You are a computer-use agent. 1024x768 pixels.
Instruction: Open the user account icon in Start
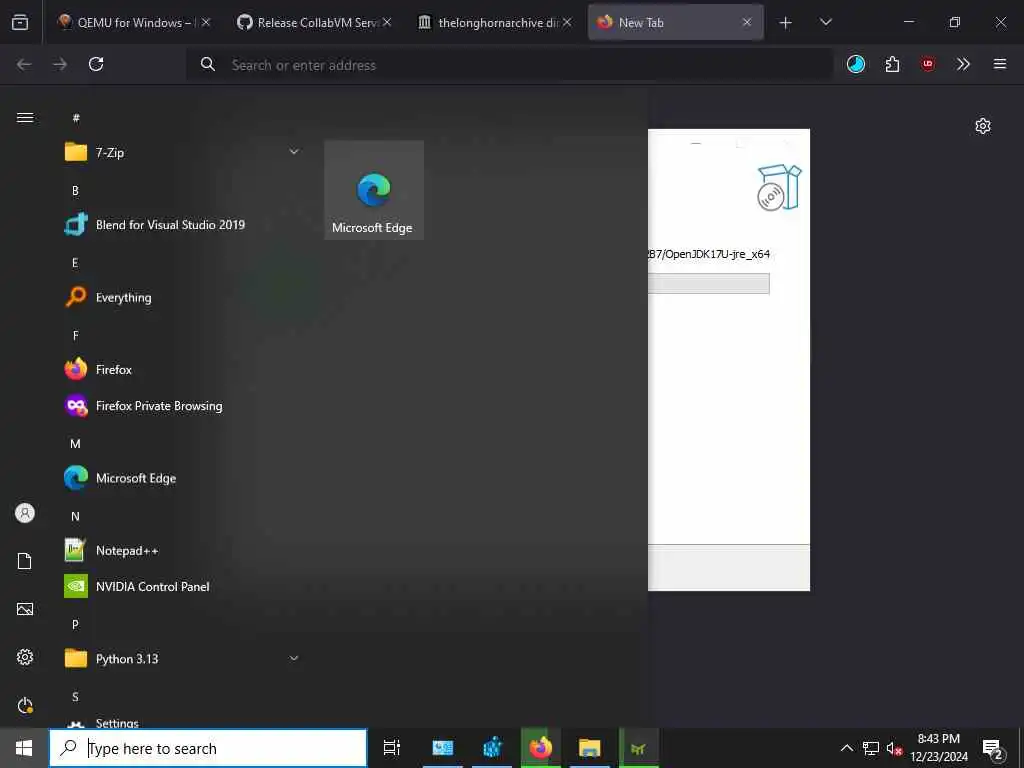(25, 513)
